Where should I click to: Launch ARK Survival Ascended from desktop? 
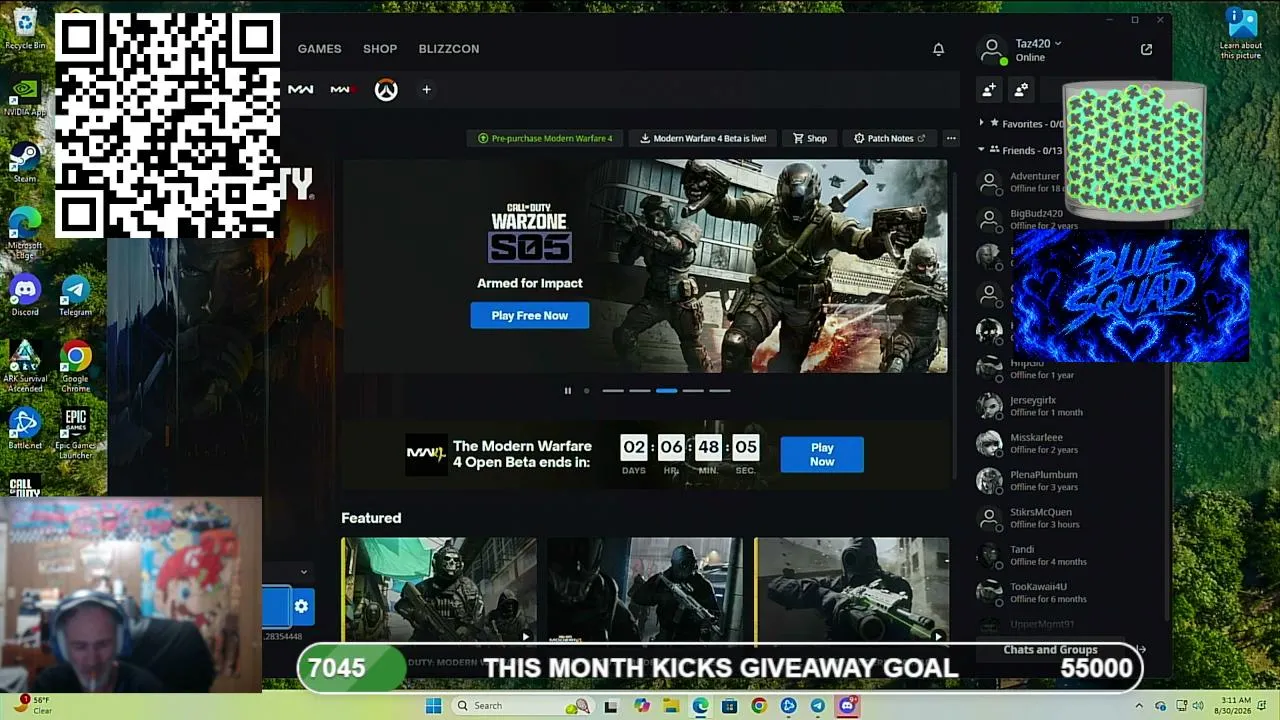click(x=25, y=366)
